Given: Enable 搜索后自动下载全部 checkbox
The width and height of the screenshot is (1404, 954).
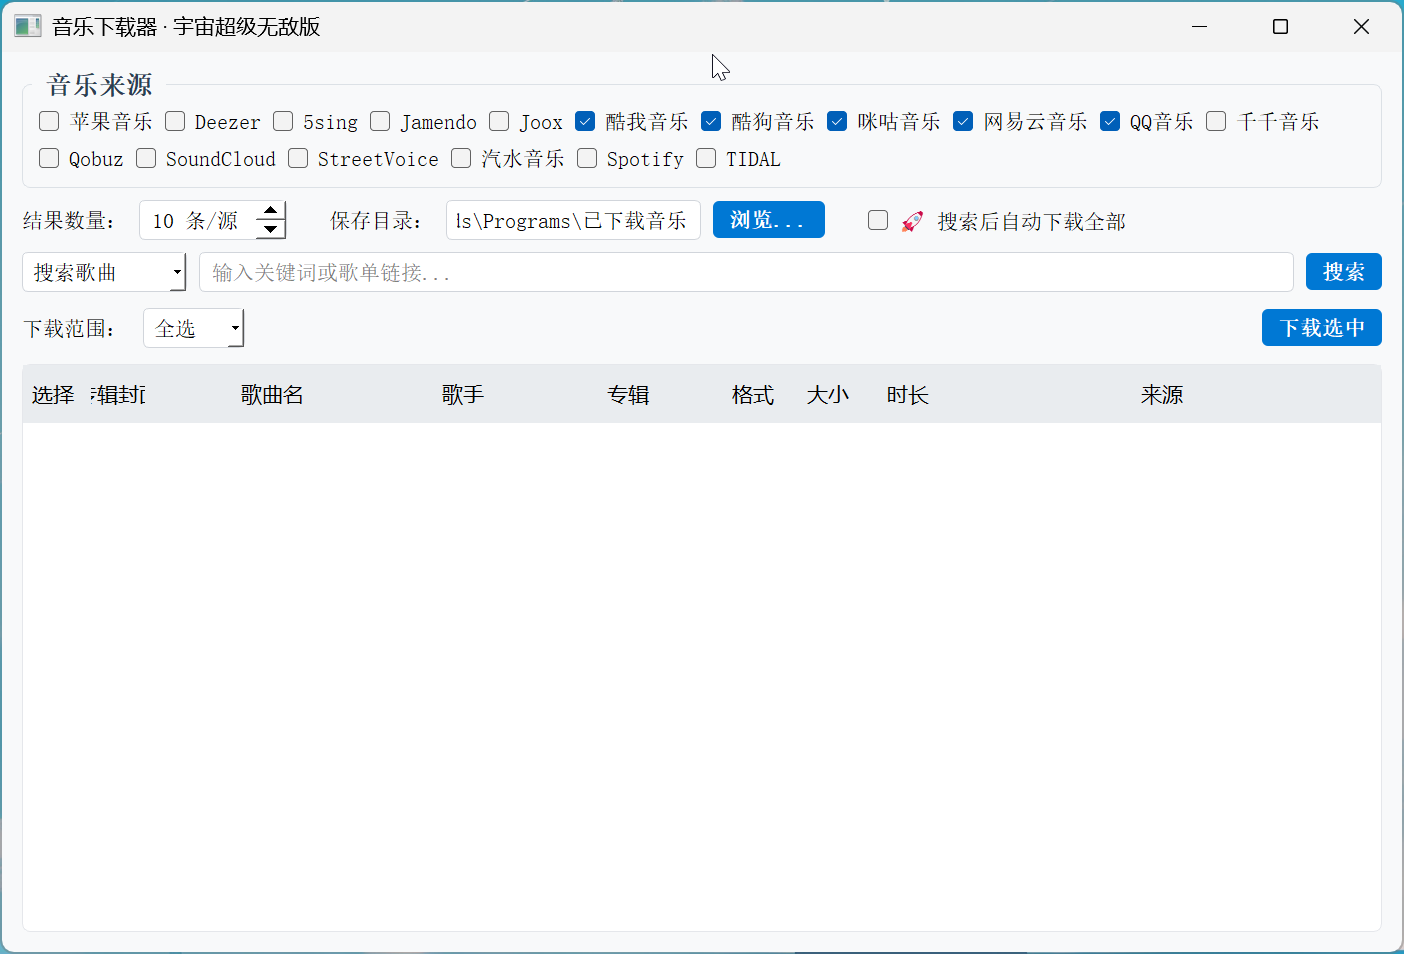Looking at the screenshot, I should [x=878, y=220].
